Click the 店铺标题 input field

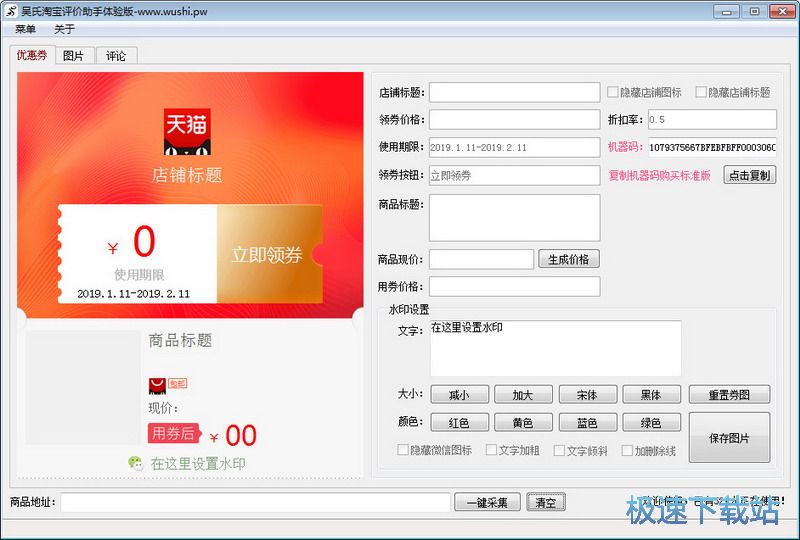click(x=514, y=93)
